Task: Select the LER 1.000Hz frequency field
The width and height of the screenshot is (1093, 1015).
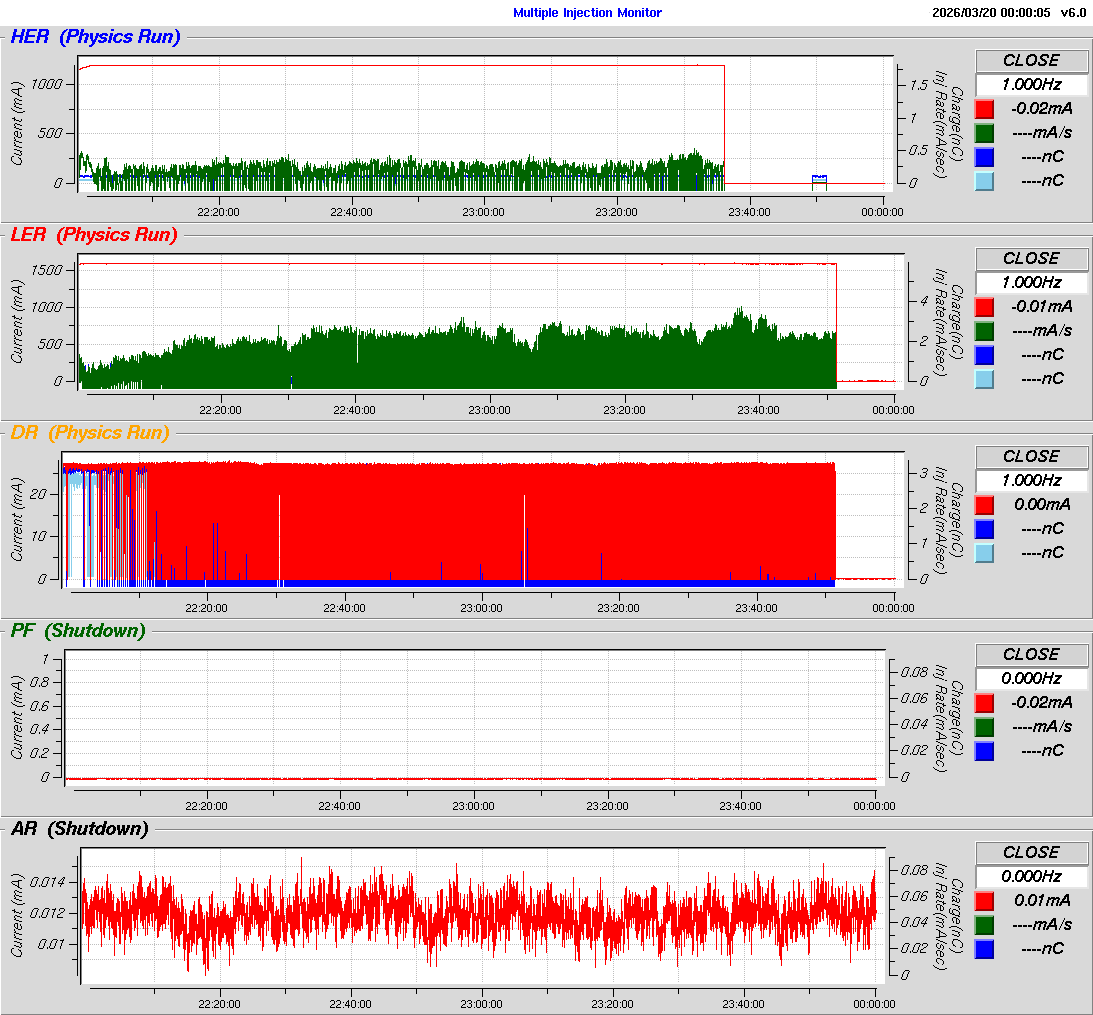Action: click(1031, 283)
